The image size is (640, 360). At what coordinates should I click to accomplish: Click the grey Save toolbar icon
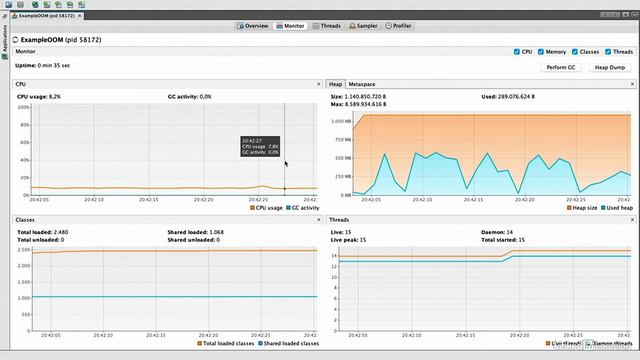pos(20,4)
